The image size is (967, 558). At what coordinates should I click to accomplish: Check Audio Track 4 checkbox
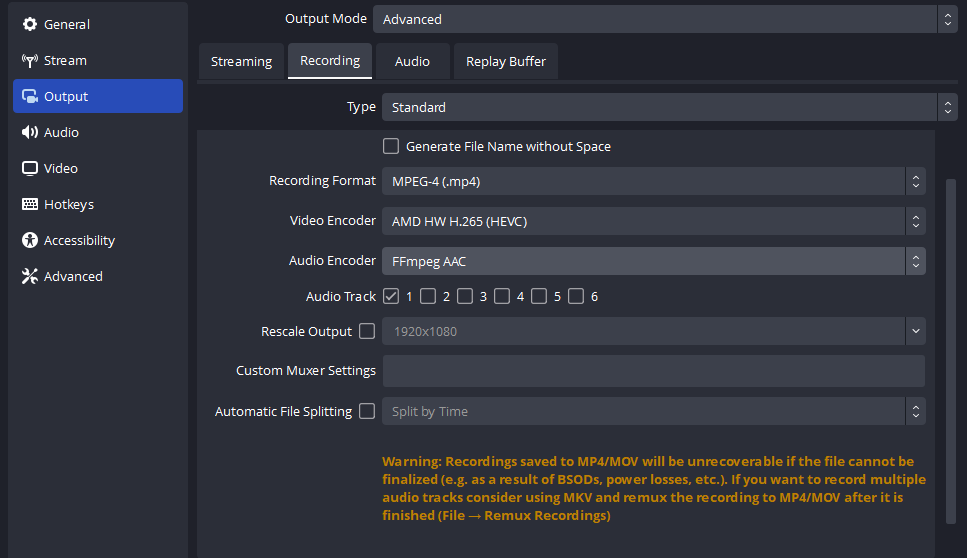502,296
